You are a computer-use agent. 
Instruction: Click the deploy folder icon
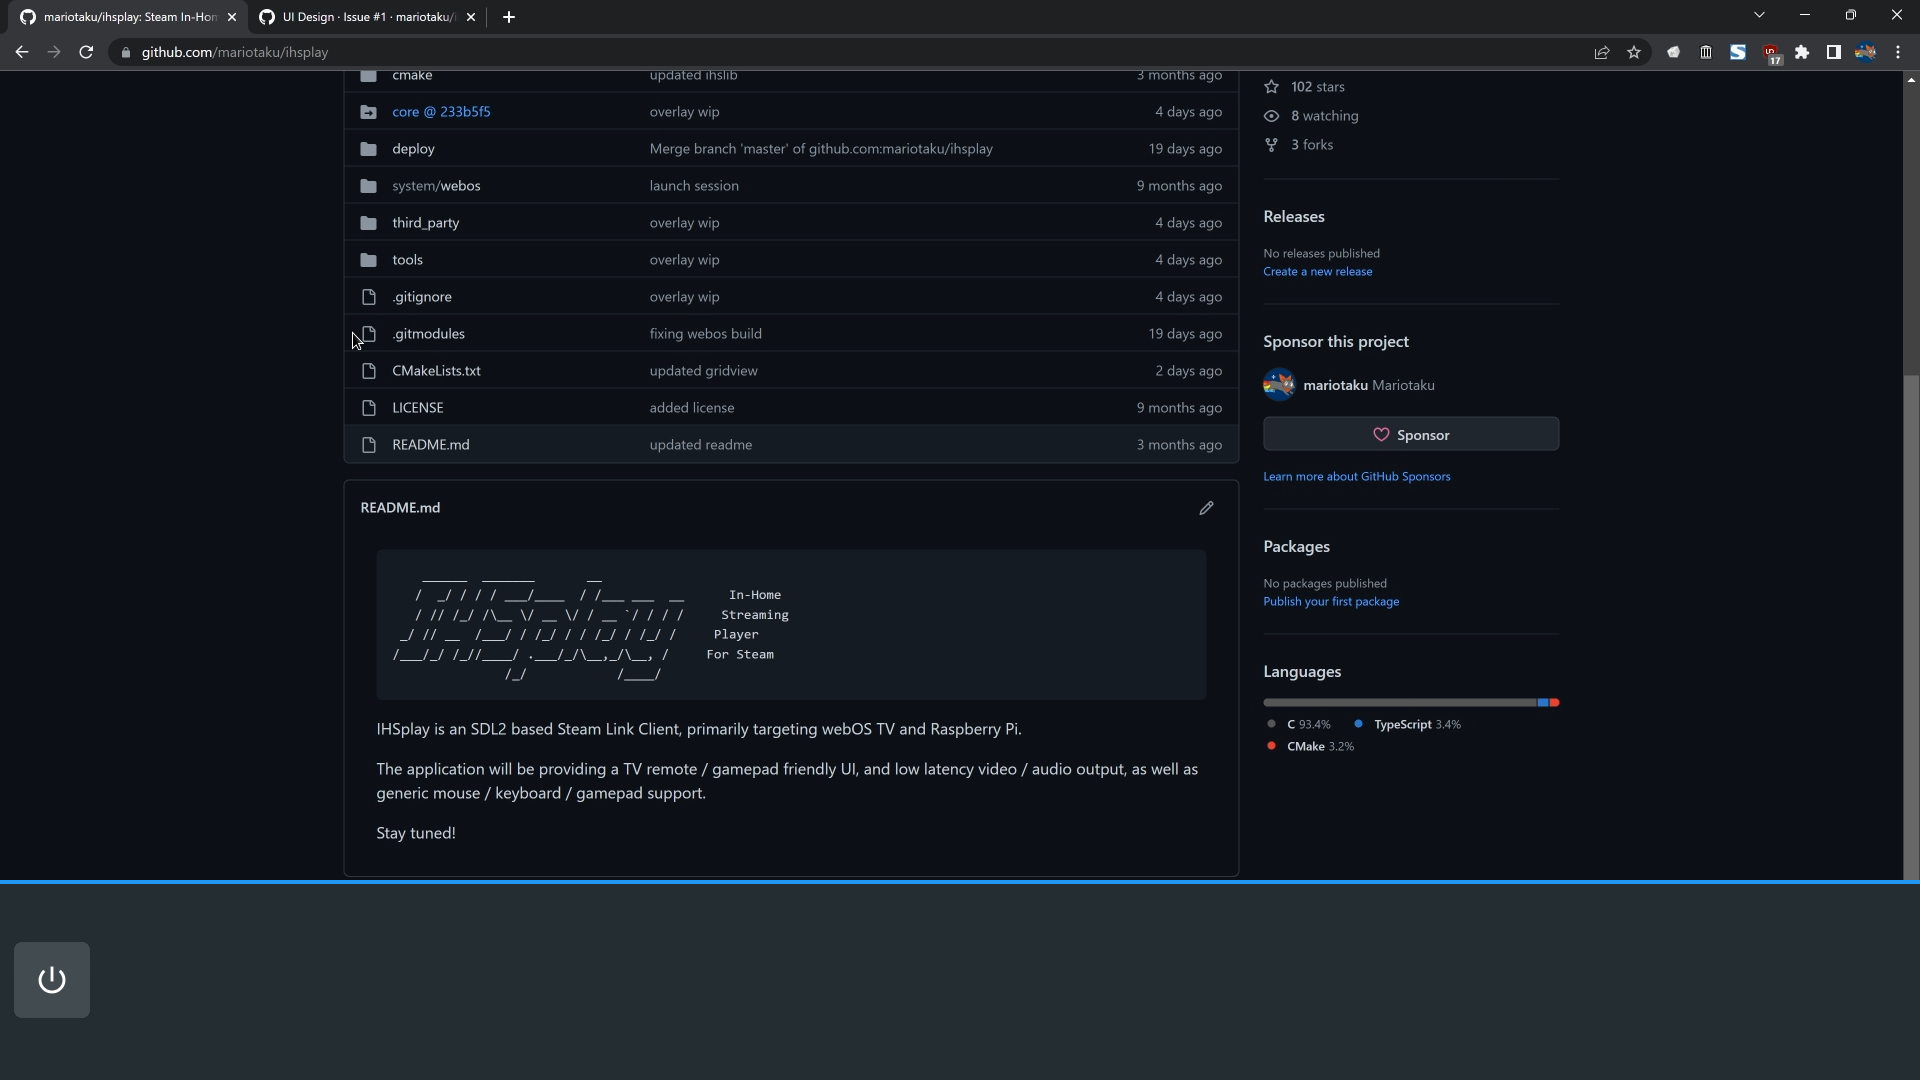368,149
